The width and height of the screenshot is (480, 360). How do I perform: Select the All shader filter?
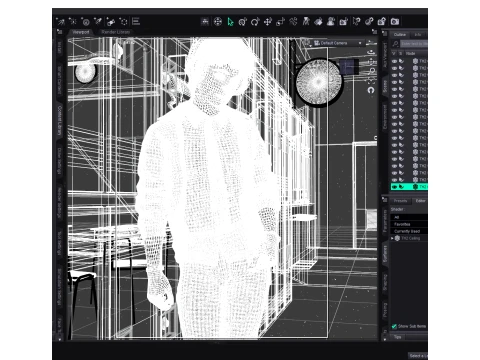409,217
